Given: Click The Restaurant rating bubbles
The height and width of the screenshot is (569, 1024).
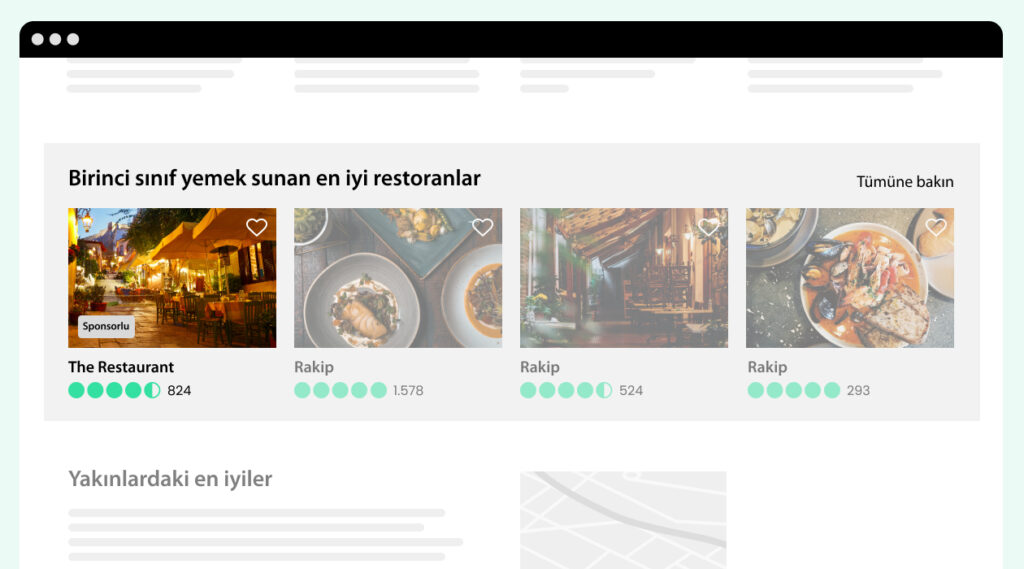Looking at the screenshot, I should 114,391.
